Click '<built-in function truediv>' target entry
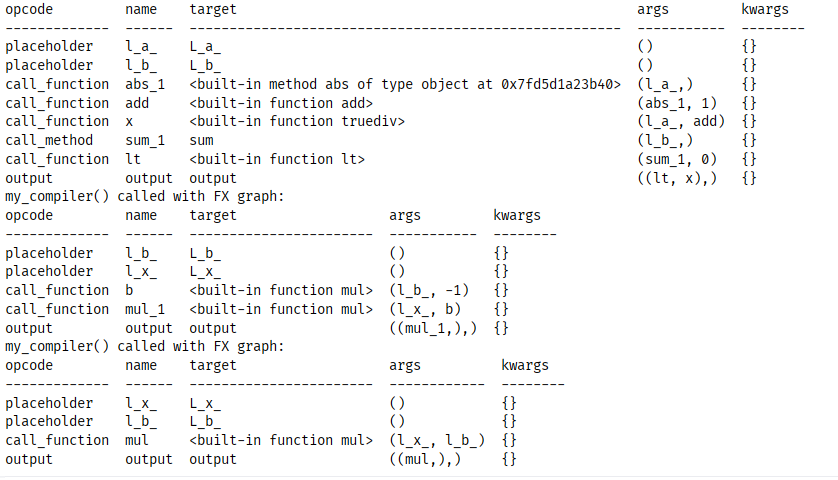The image size is (838, 480). click(x=297, y=121)
